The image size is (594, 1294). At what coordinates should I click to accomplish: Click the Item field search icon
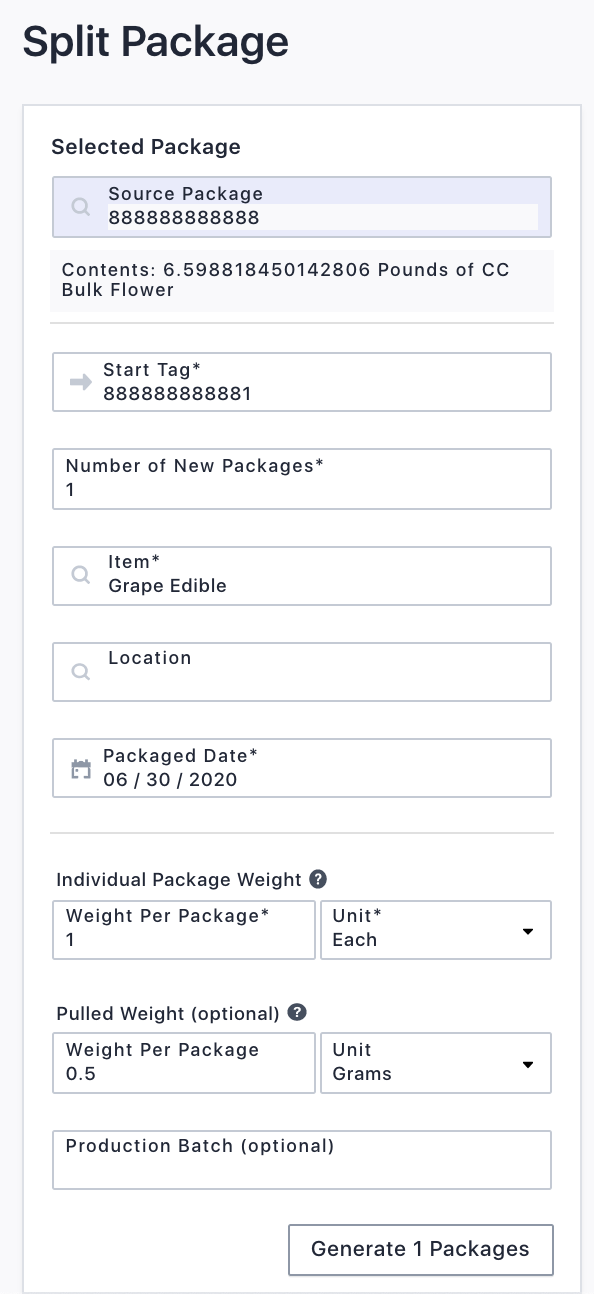click(81, 576)
